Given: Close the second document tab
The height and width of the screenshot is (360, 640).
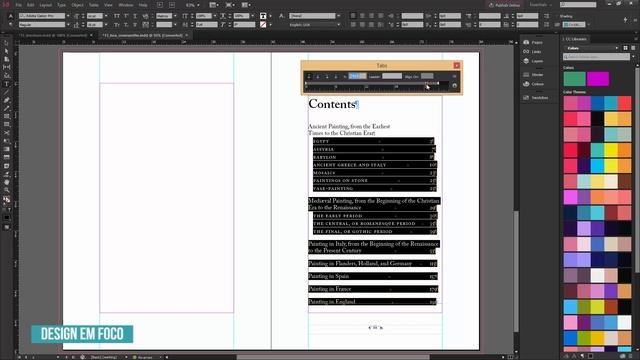Looking at the screenshot, I should [x=187, y=36].
